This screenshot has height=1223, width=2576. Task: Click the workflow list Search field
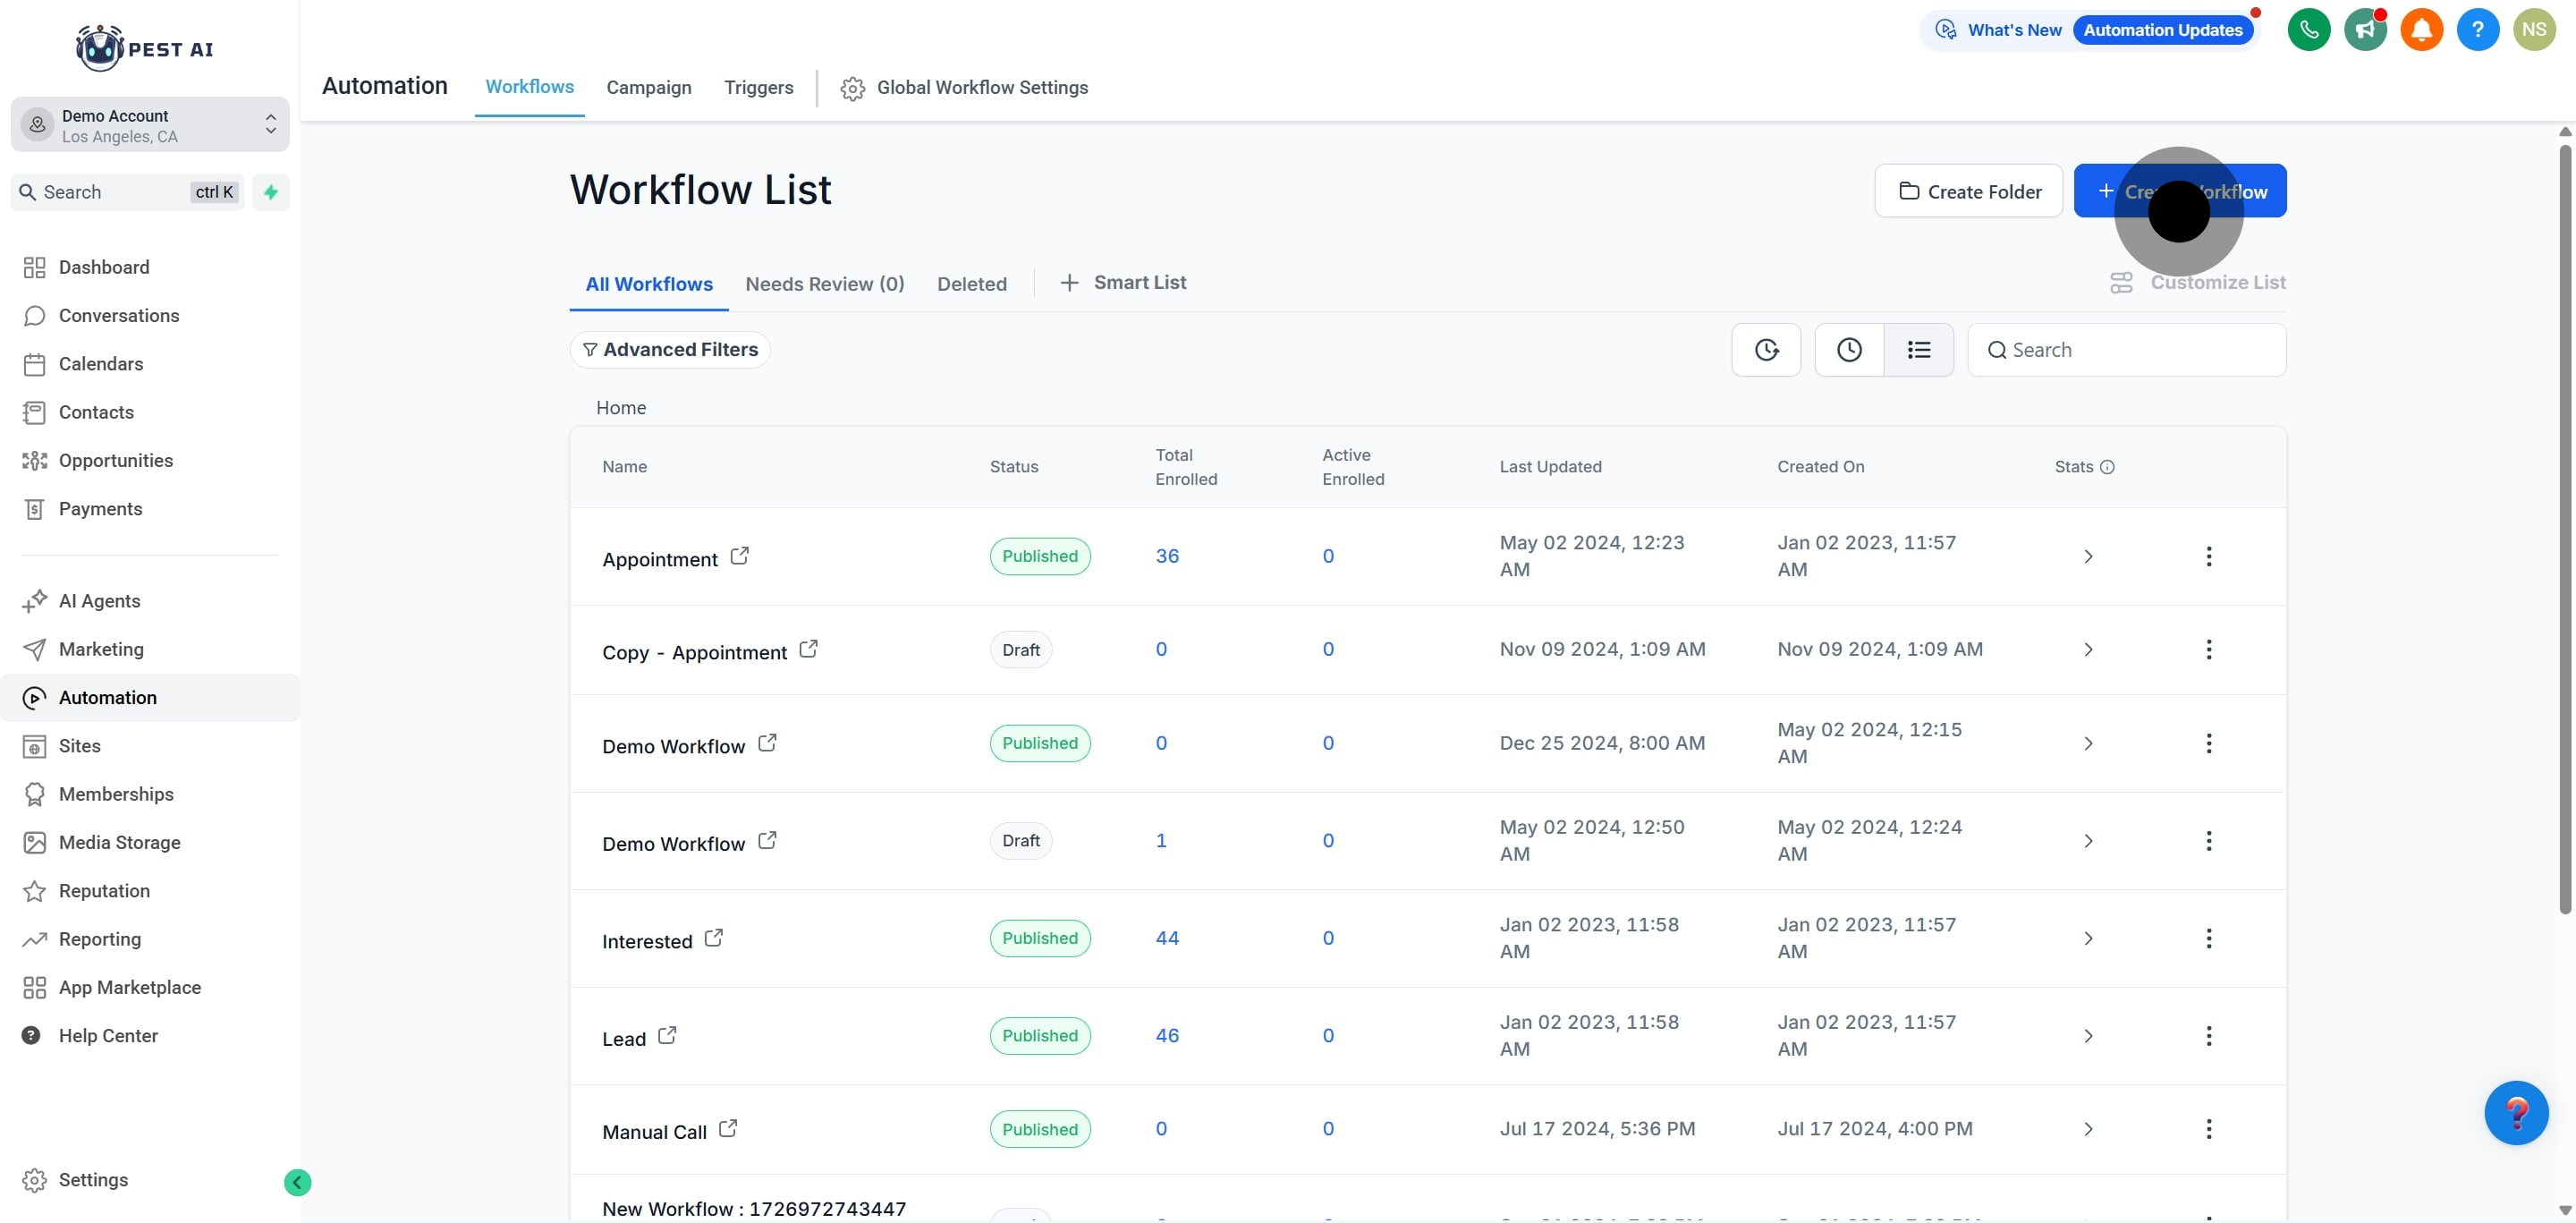tap(2127, 350)
